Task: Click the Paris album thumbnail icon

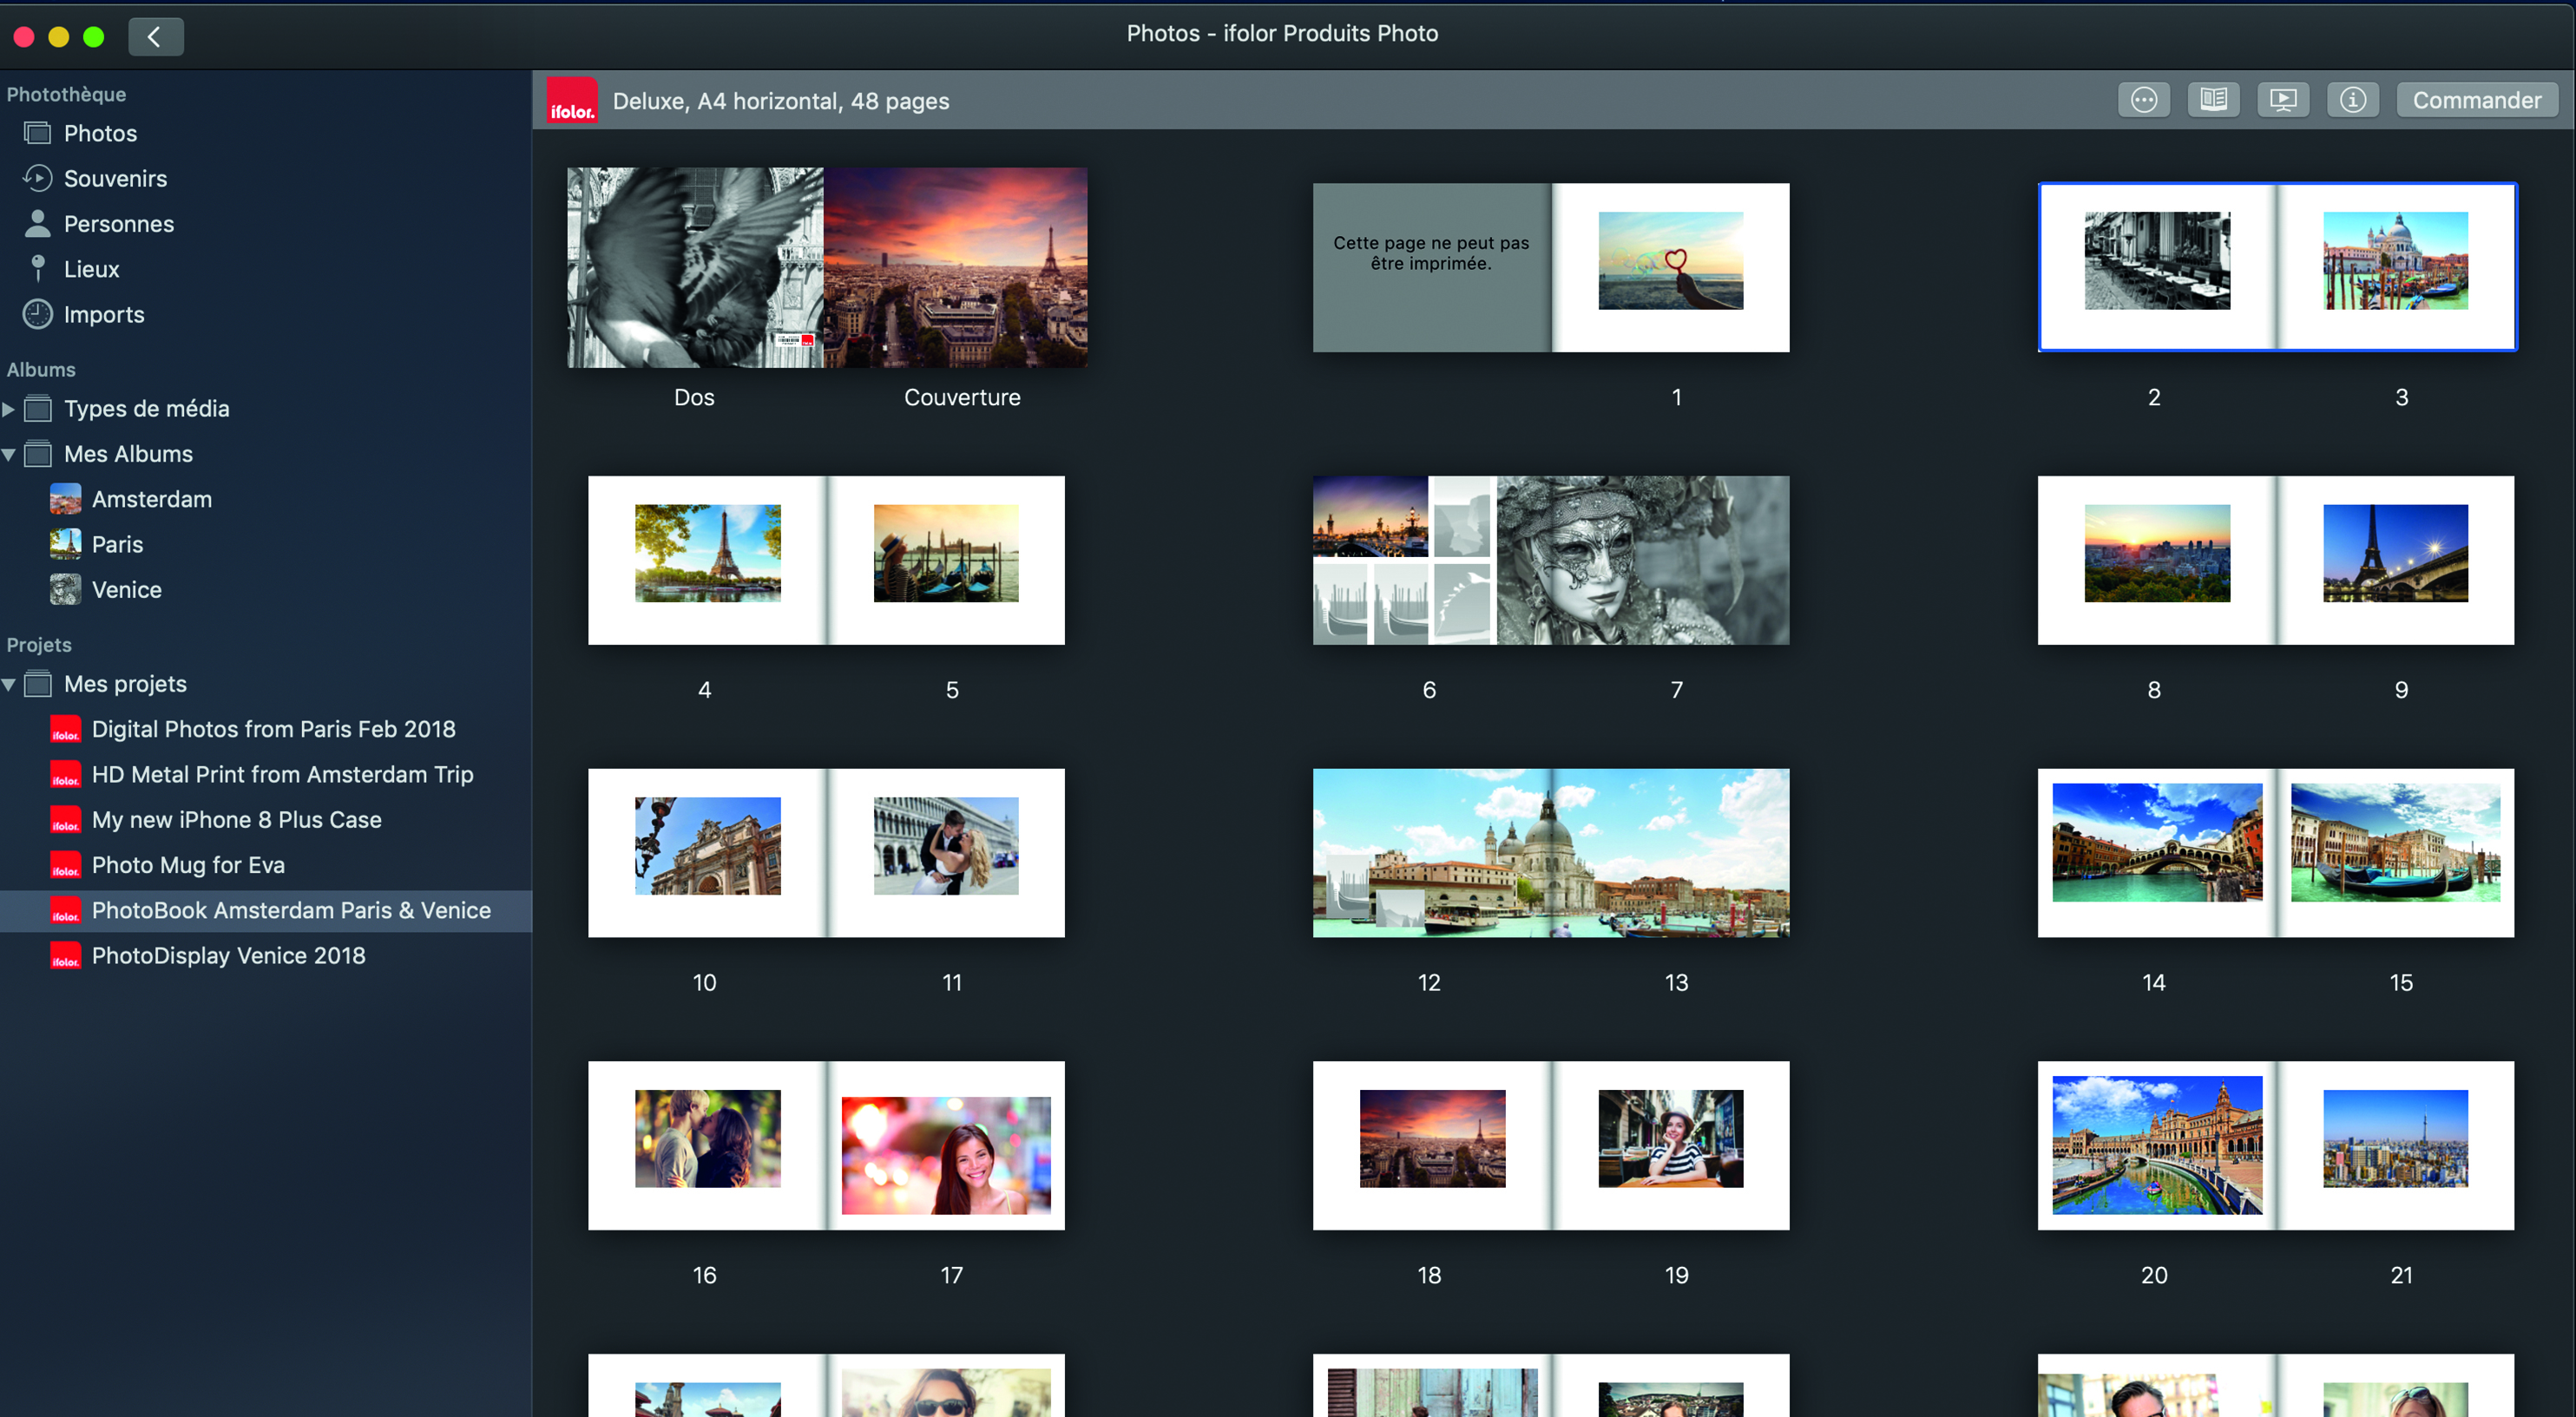Action: (x=66, y=544)
